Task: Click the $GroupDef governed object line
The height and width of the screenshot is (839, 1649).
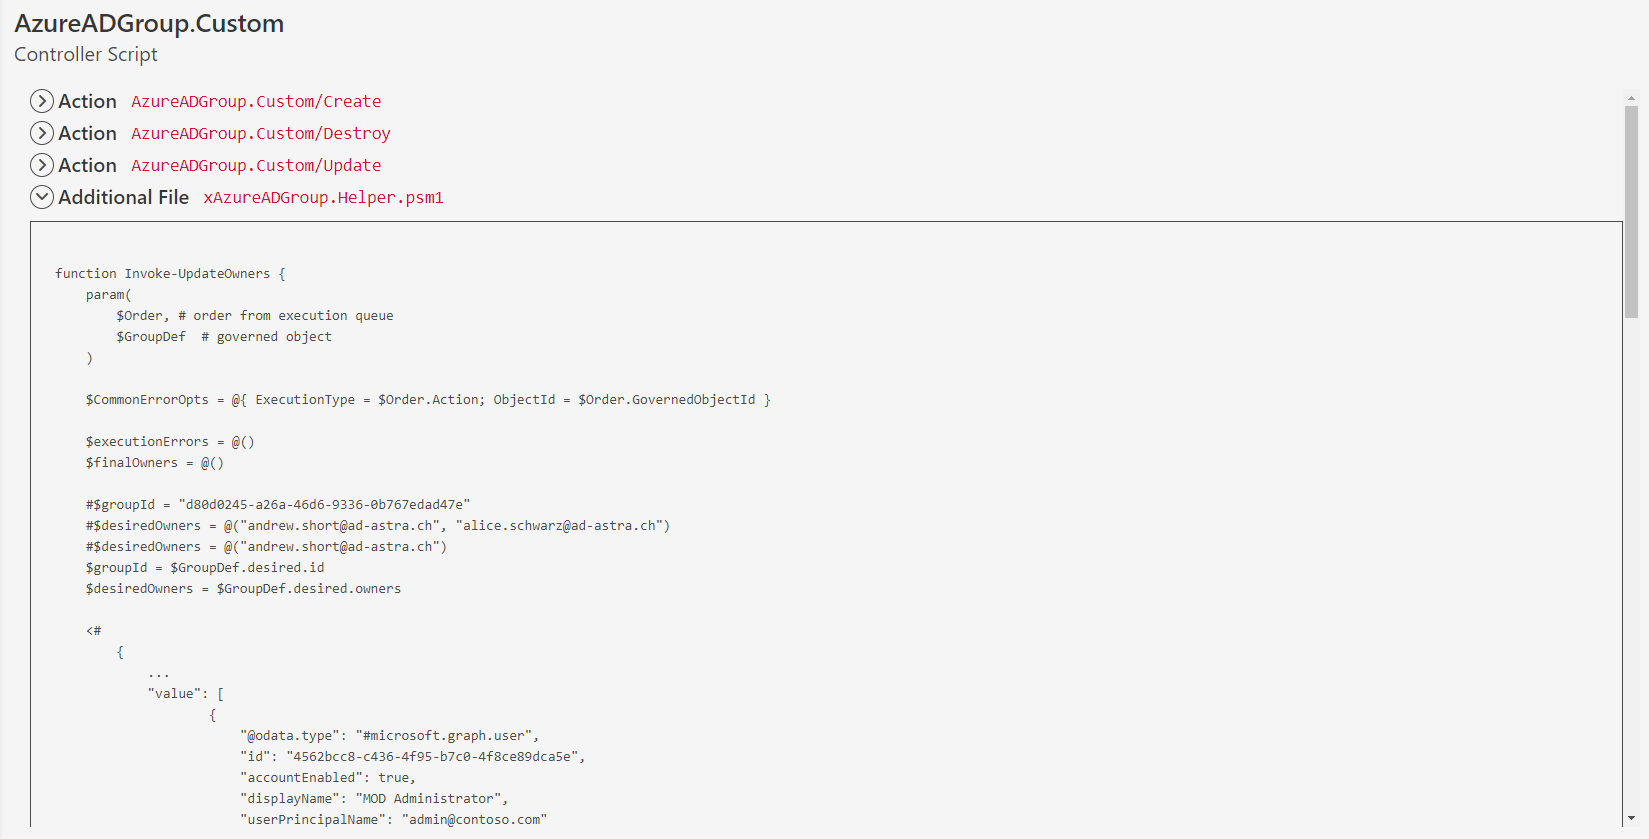Action: (x=224, y=336)
